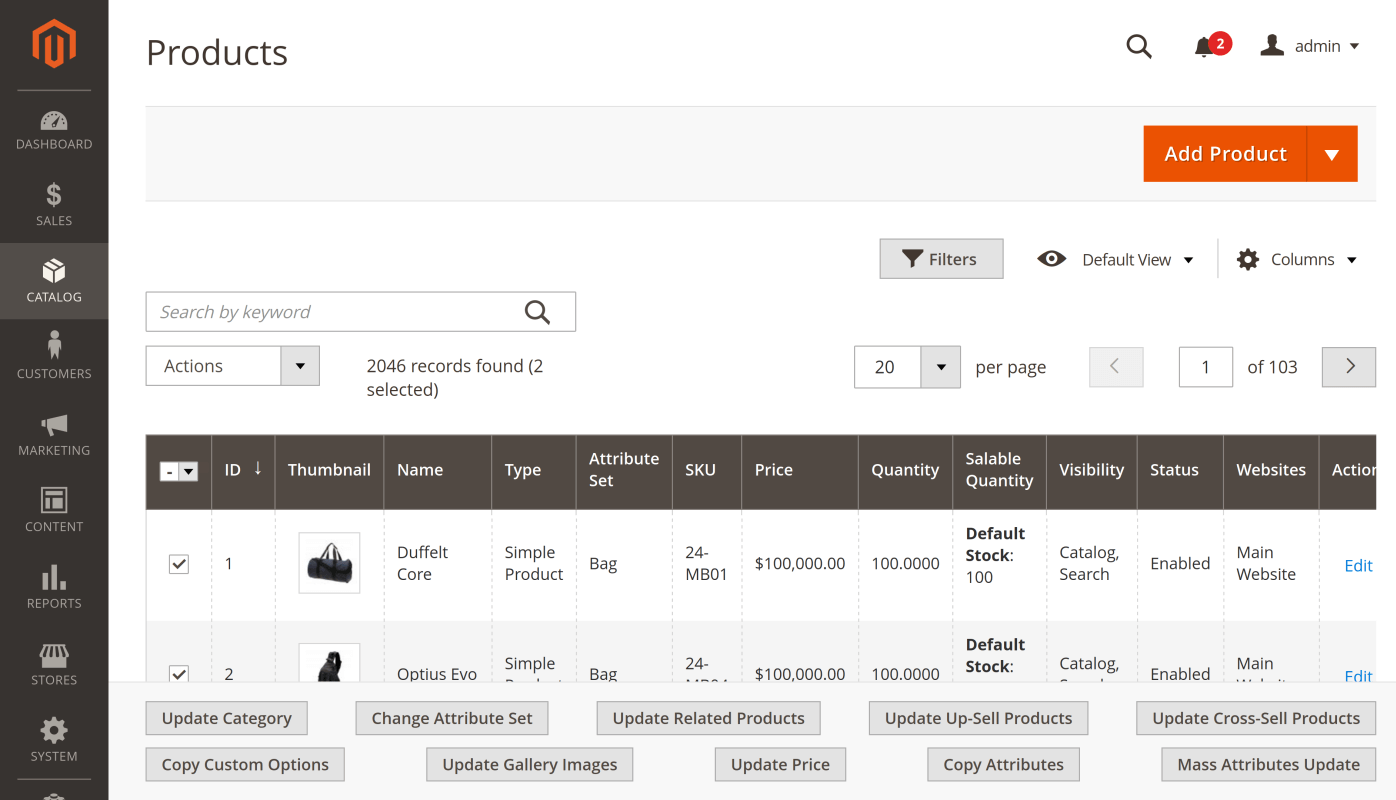Click the Update Price button
This screenshot has width=1396, height=800.
(x=780, y=765)
